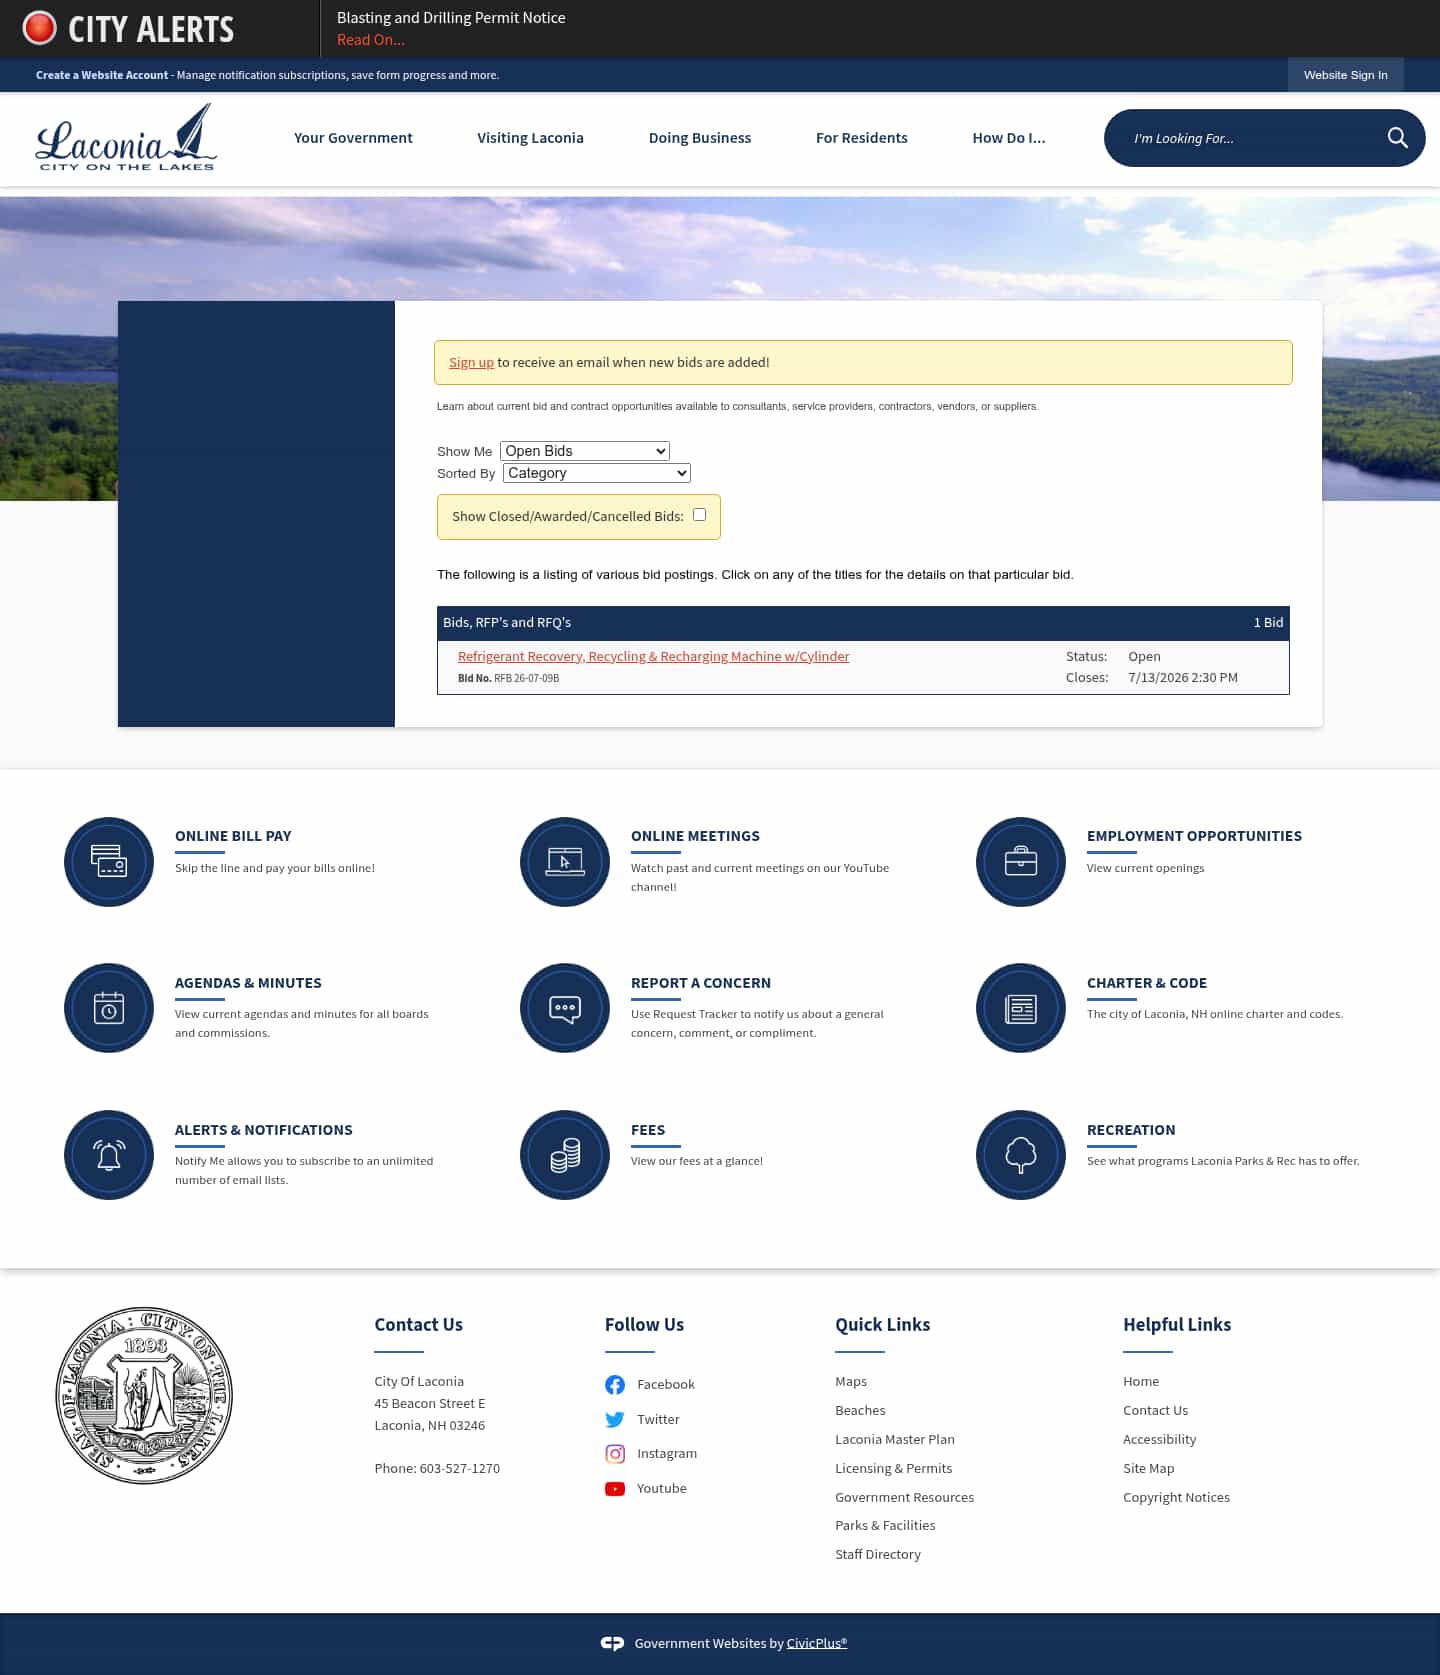Click the Facebook icon in Follow Us
Viewport: 1440px width, 1675px height.
coord(615,1385)
